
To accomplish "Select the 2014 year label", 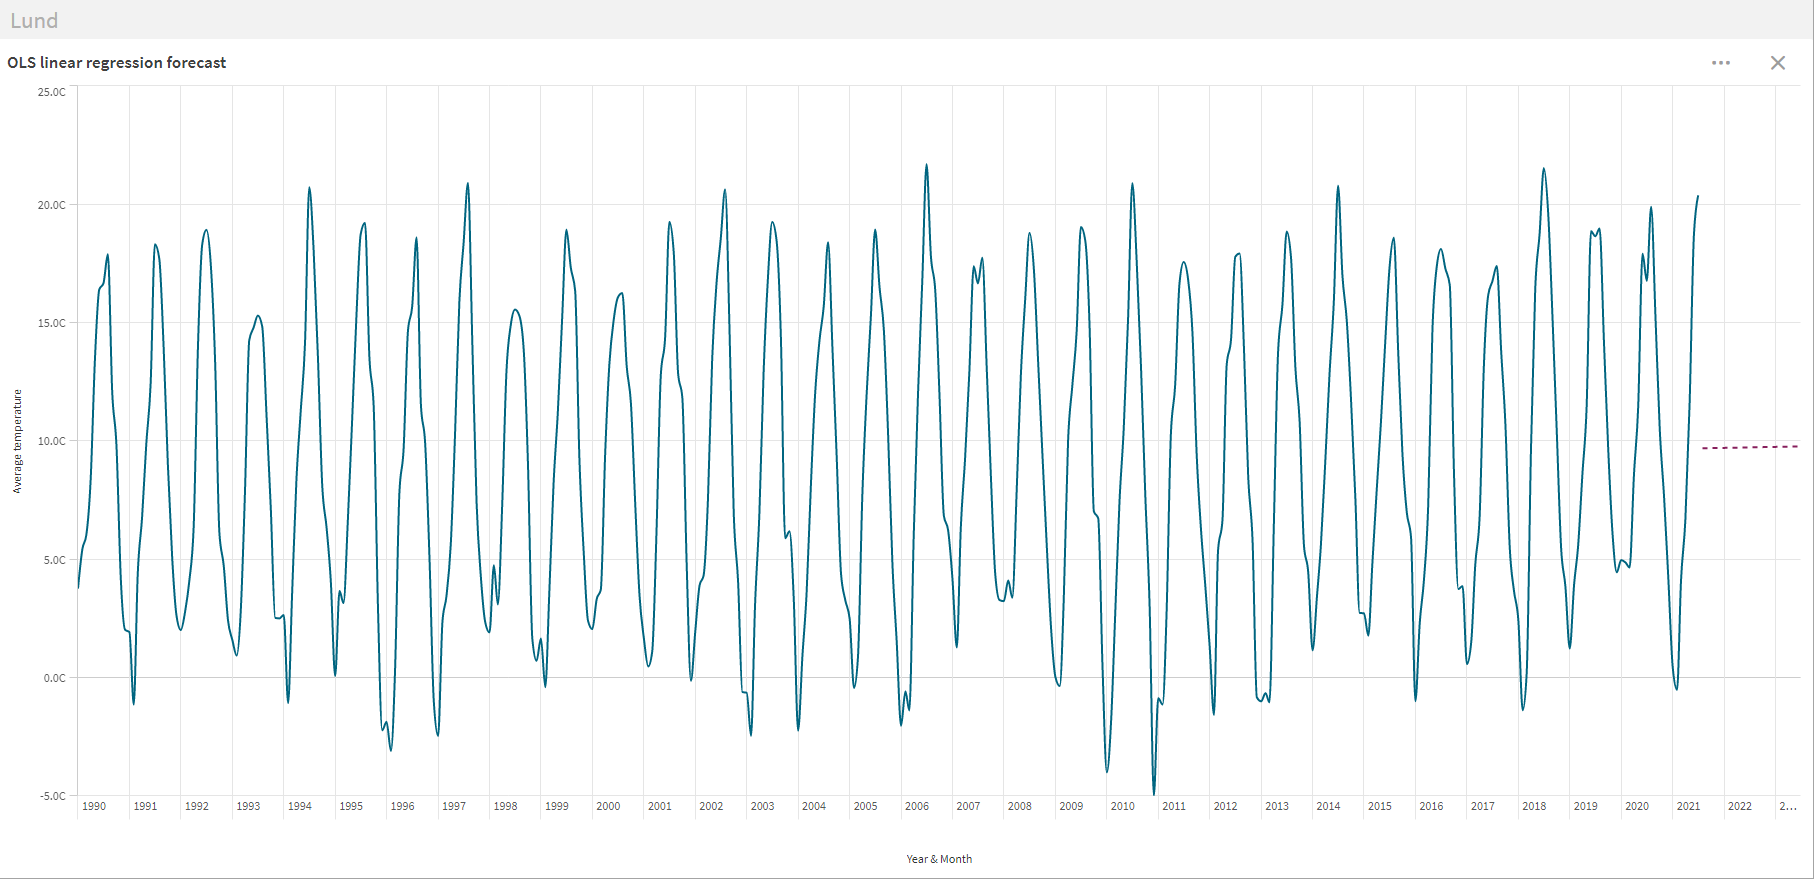I will pos(1328,806).
